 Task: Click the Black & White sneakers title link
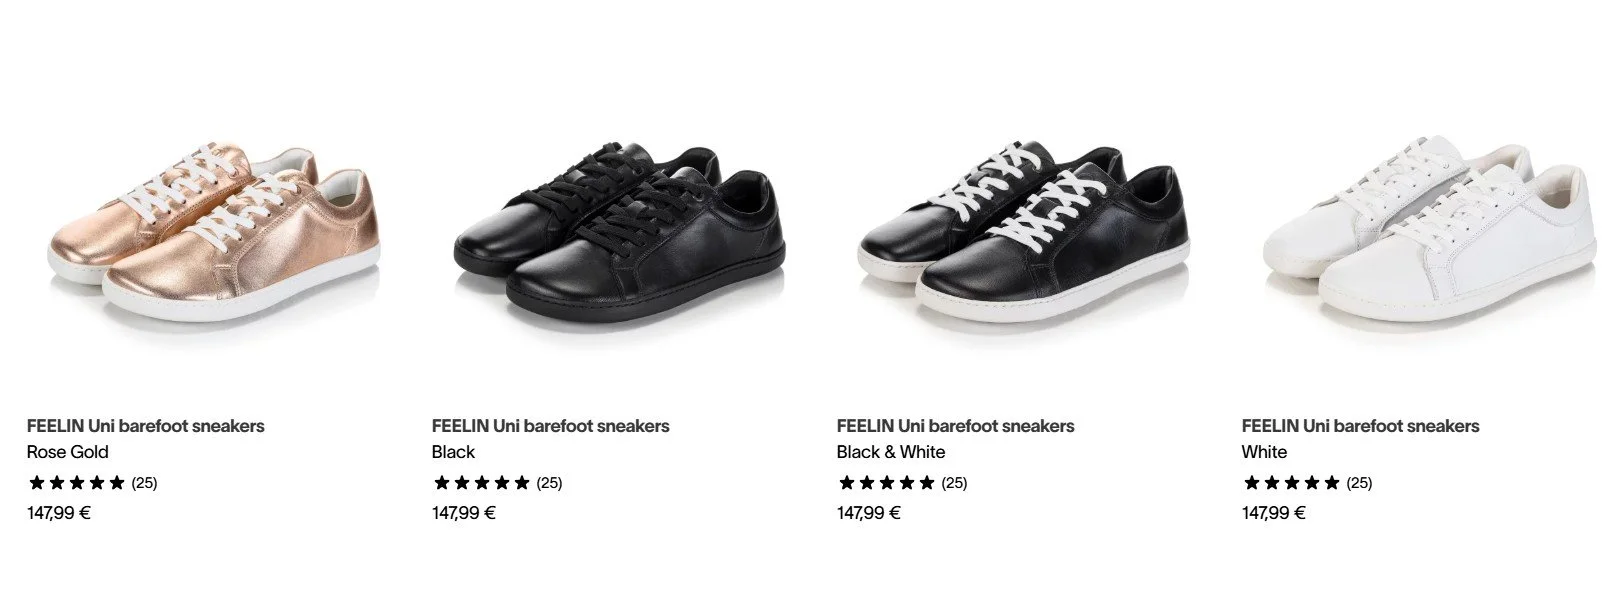(x=955, y=426)
